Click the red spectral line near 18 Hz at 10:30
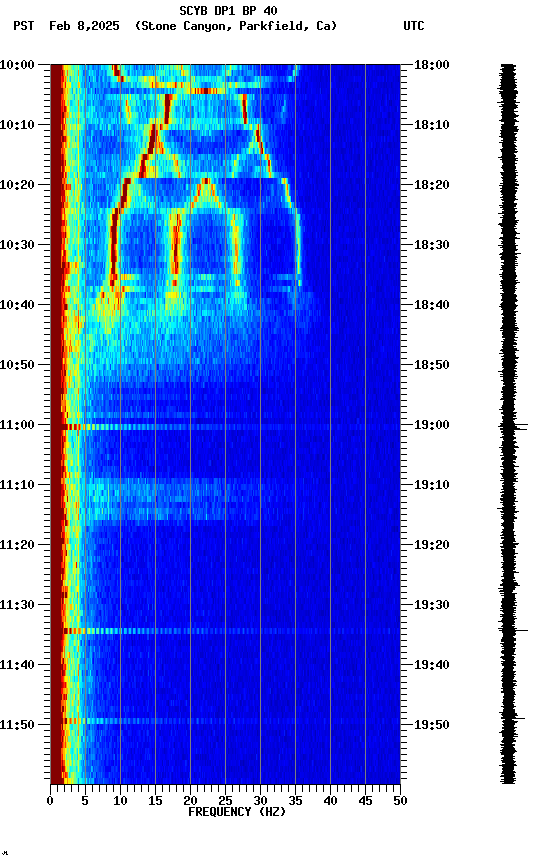The height and width of the screenshot is (864, 552). [x=176, y=245]
